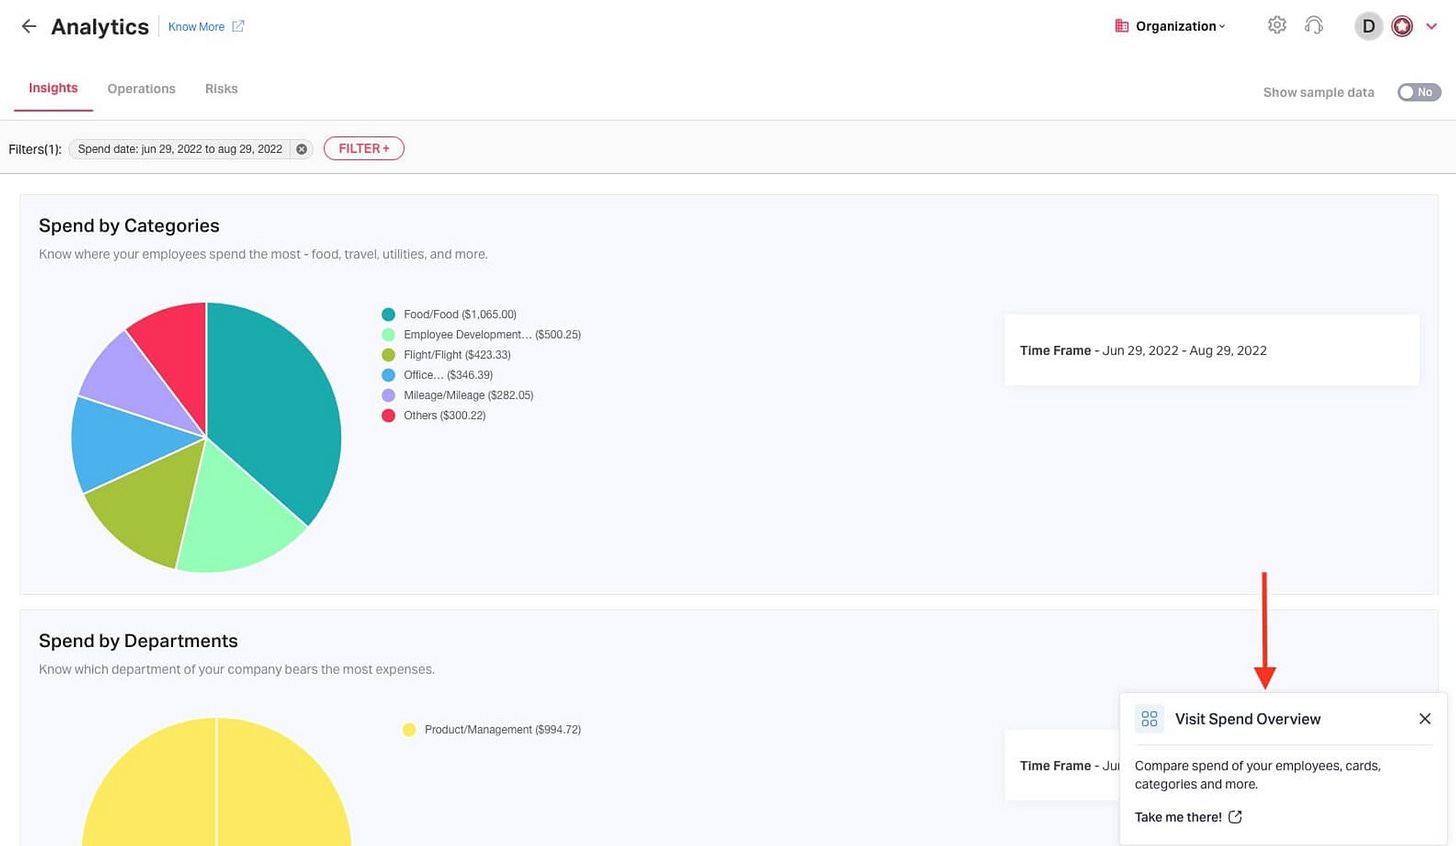Click the Mileage/Mileage purple legend dot

388,395
